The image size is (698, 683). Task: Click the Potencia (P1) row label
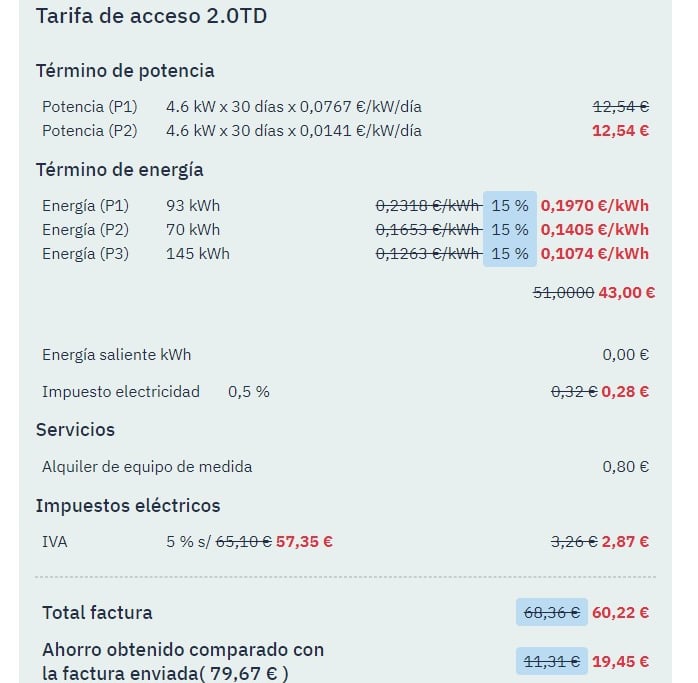click(90, 106)
